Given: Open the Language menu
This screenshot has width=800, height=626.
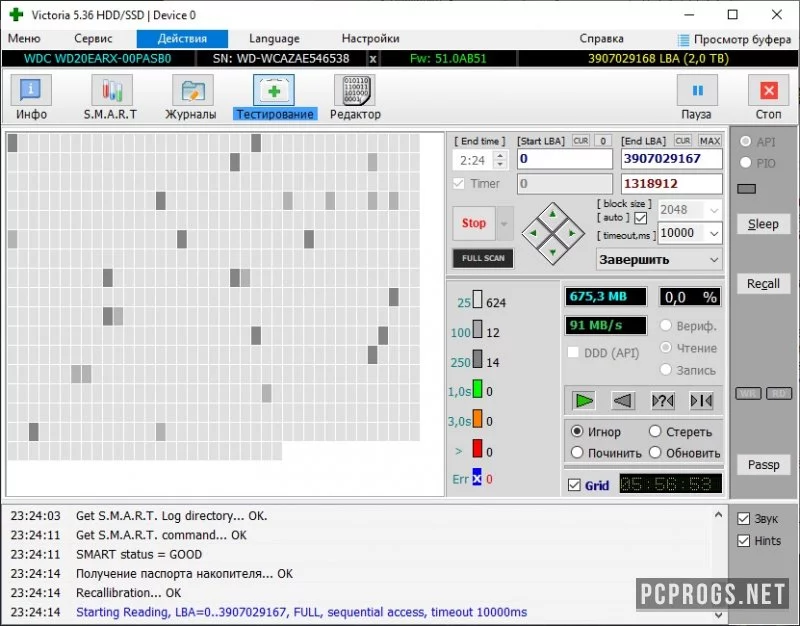Looking at the screenshot, I should tap(274, 39).
